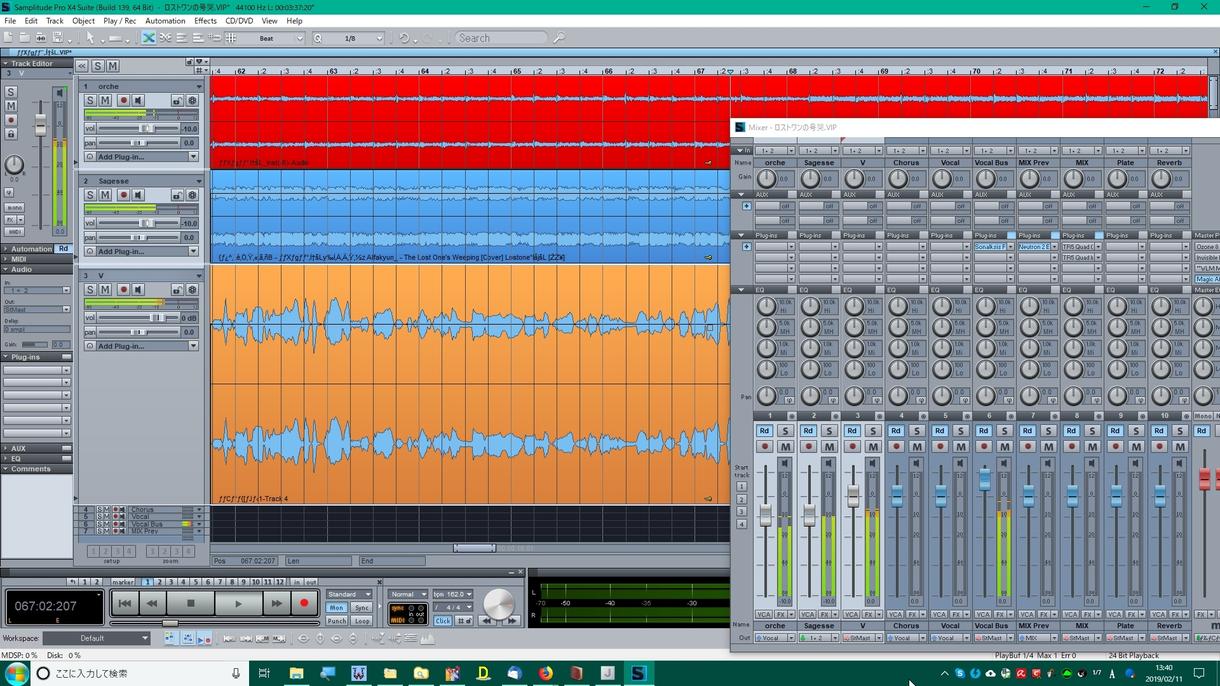Image resolution: width=1220 pixels, height=686 pixels.
Task: Mute the Sagesse track in the arranger
Action: (106, 195)
